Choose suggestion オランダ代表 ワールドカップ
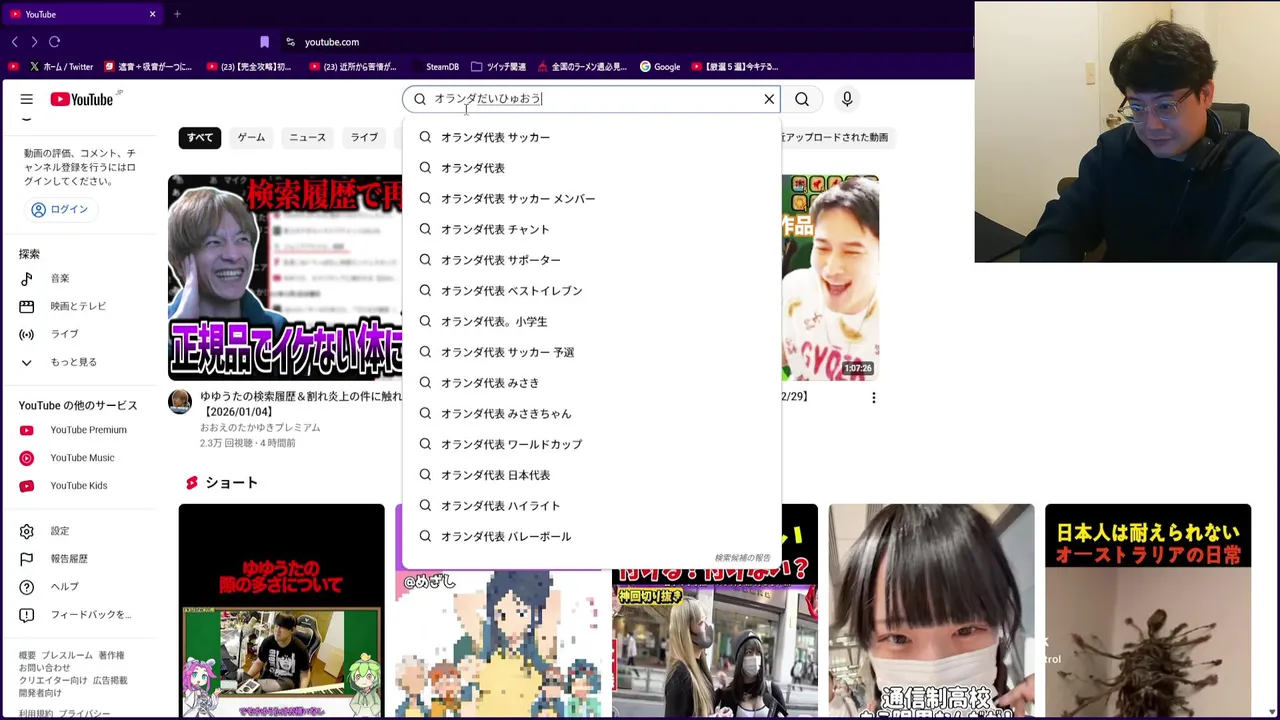 click(x=591, y=444)
